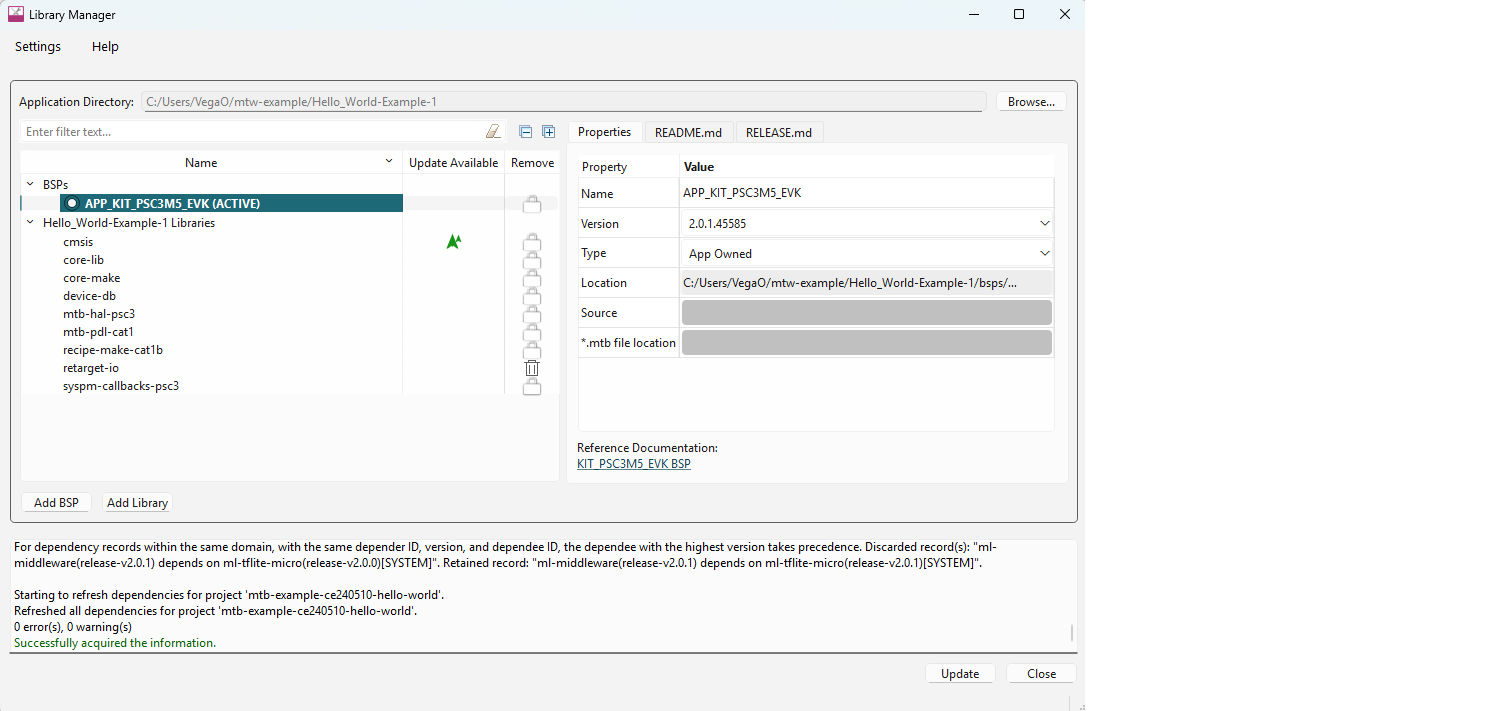This screenshot has width=1499, height=711.
Task: Click the Library Manager app icon in the title bar
Action: coord(16,15)
